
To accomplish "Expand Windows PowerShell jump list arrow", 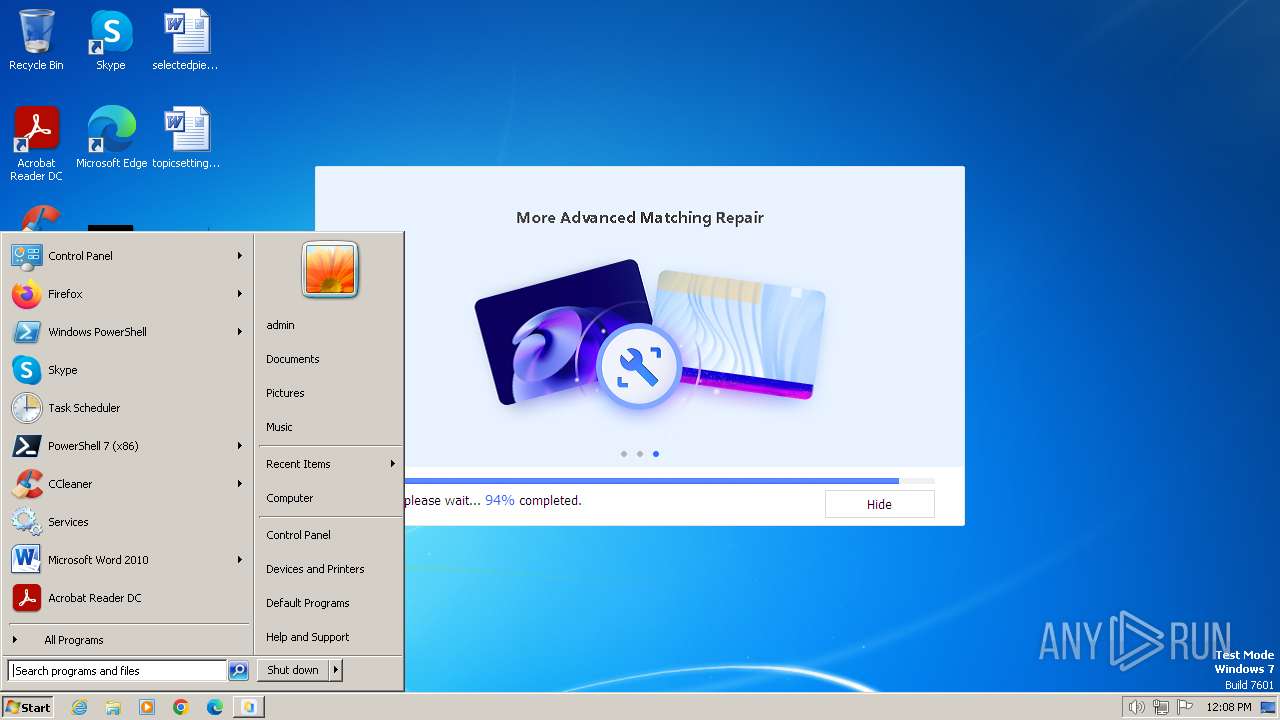I will [x=240, y=332].
